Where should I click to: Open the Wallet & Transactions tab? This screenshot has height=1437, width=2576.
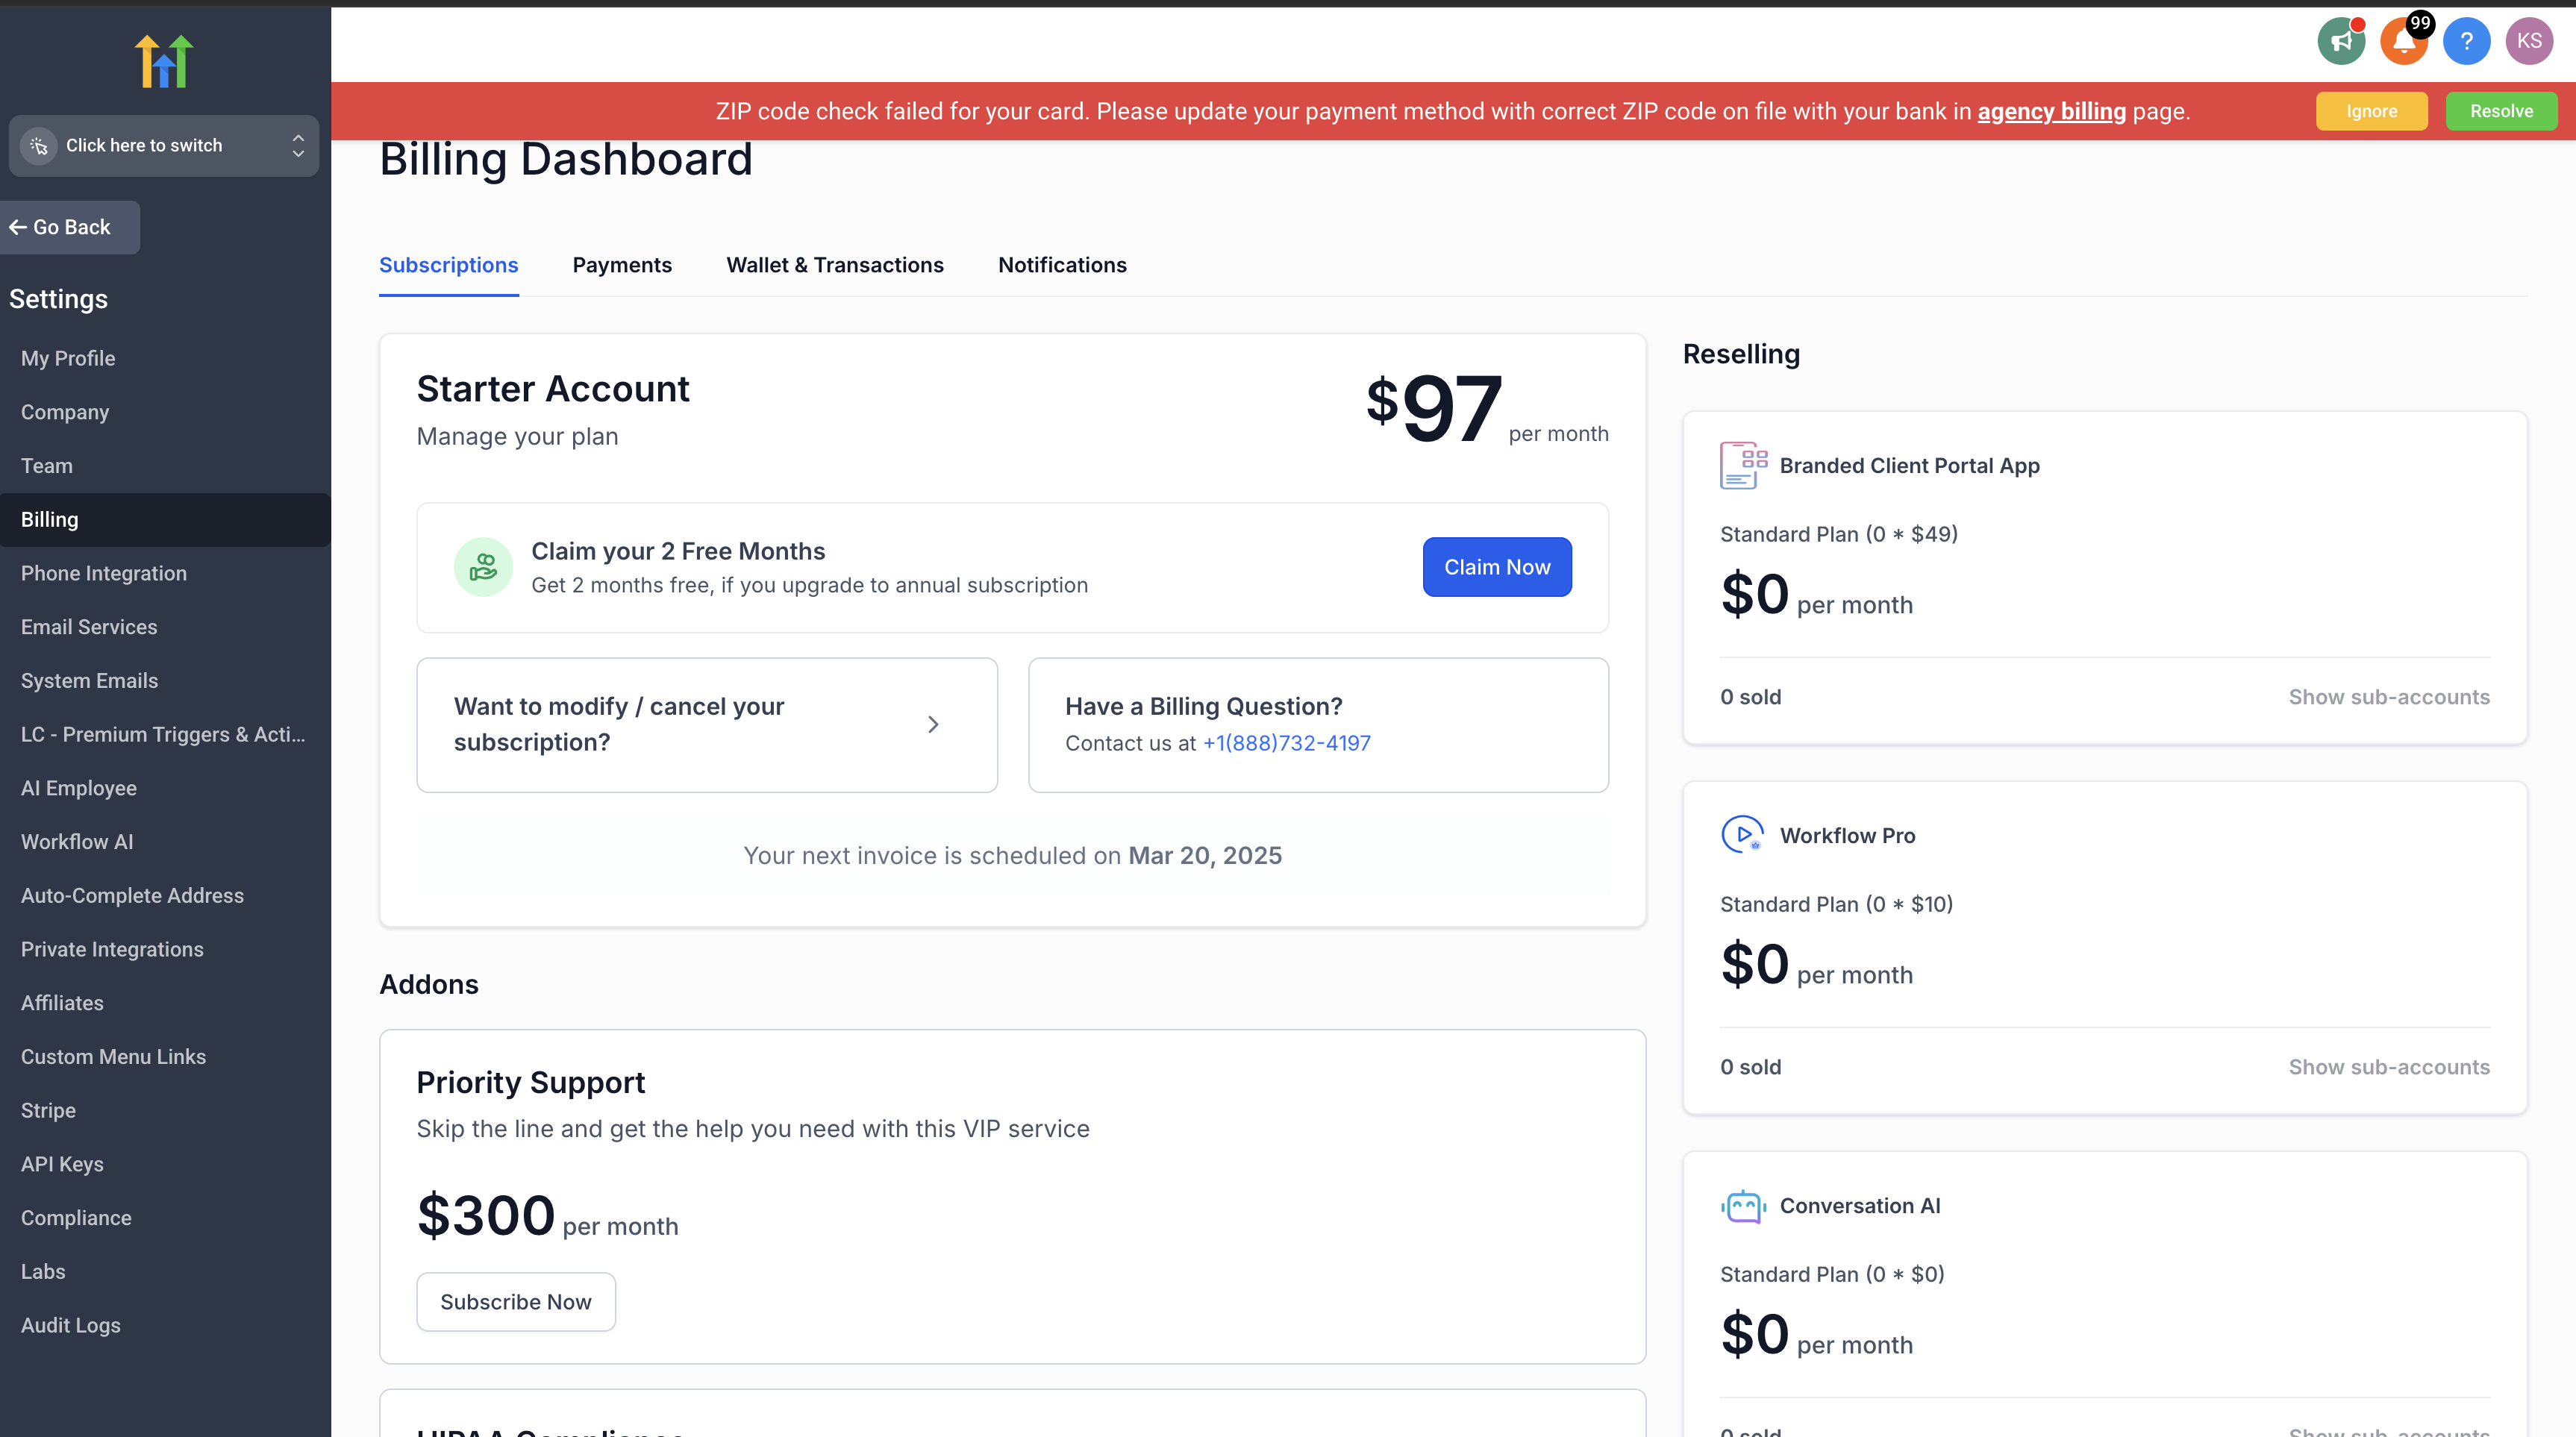click(835, 265)
